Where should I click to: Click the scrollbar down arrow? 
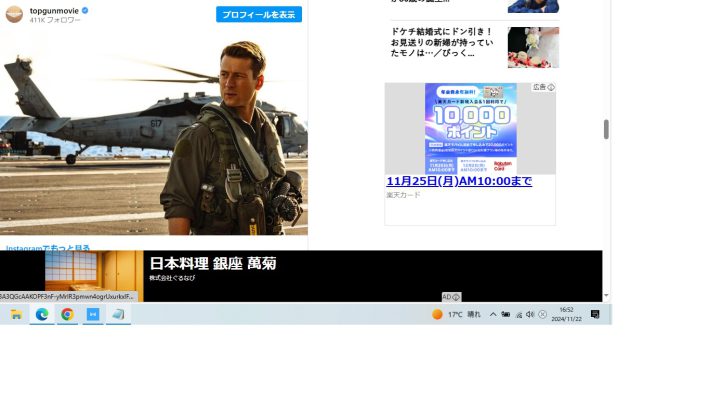coord(606,296)
